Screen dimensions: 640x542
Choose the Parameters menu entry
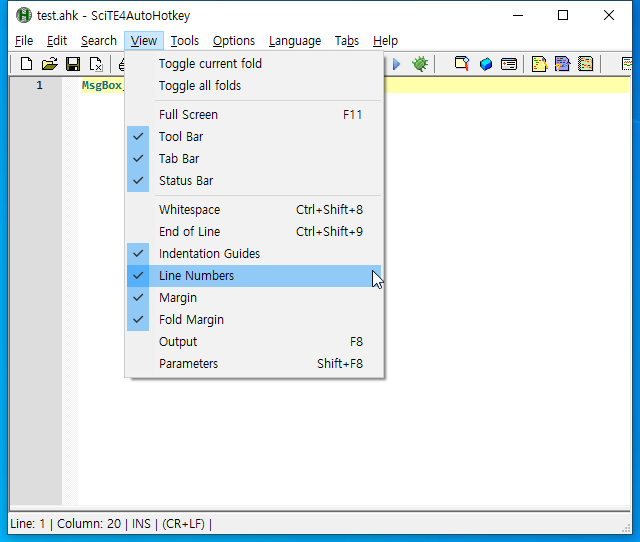click(x=254, y=364)
